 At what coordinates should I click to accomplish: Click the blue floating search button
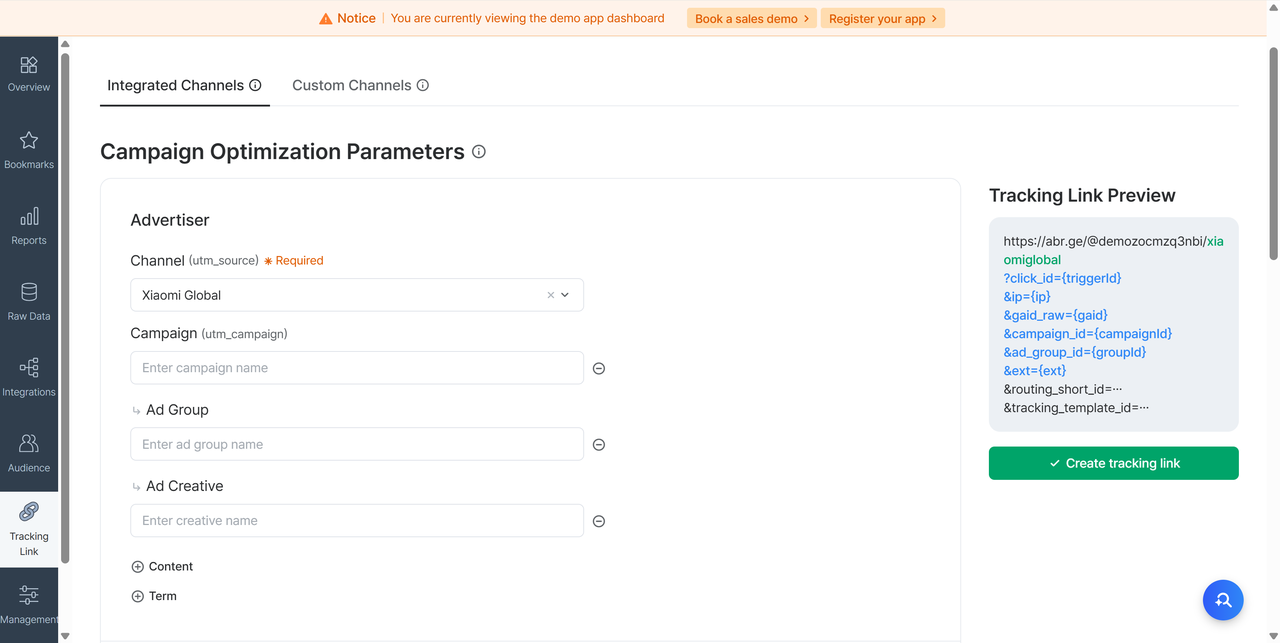(1222, 600)
